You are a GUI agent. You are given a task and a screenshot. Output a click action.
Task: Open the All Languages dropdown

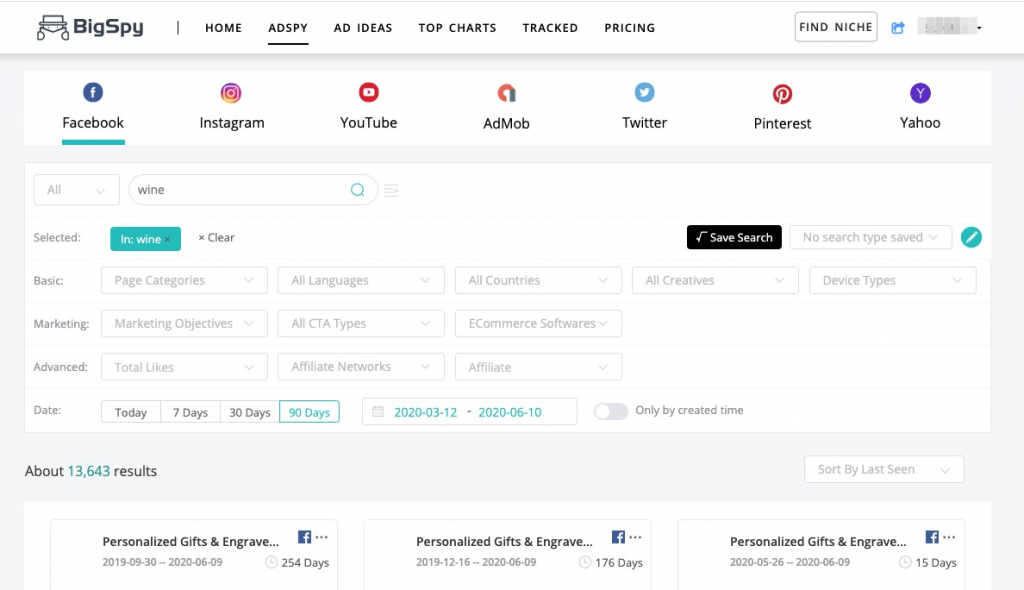(361, 280)
